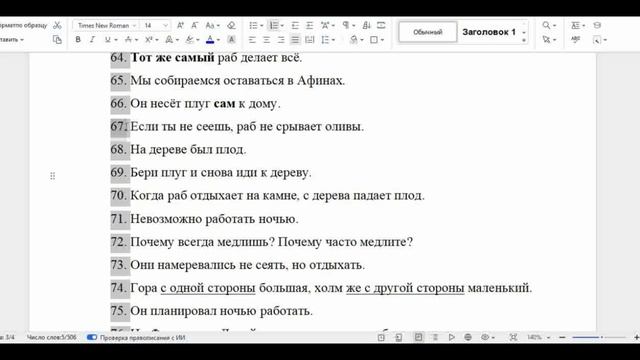
Task: Toggle justified alignment
Action: 295,40
